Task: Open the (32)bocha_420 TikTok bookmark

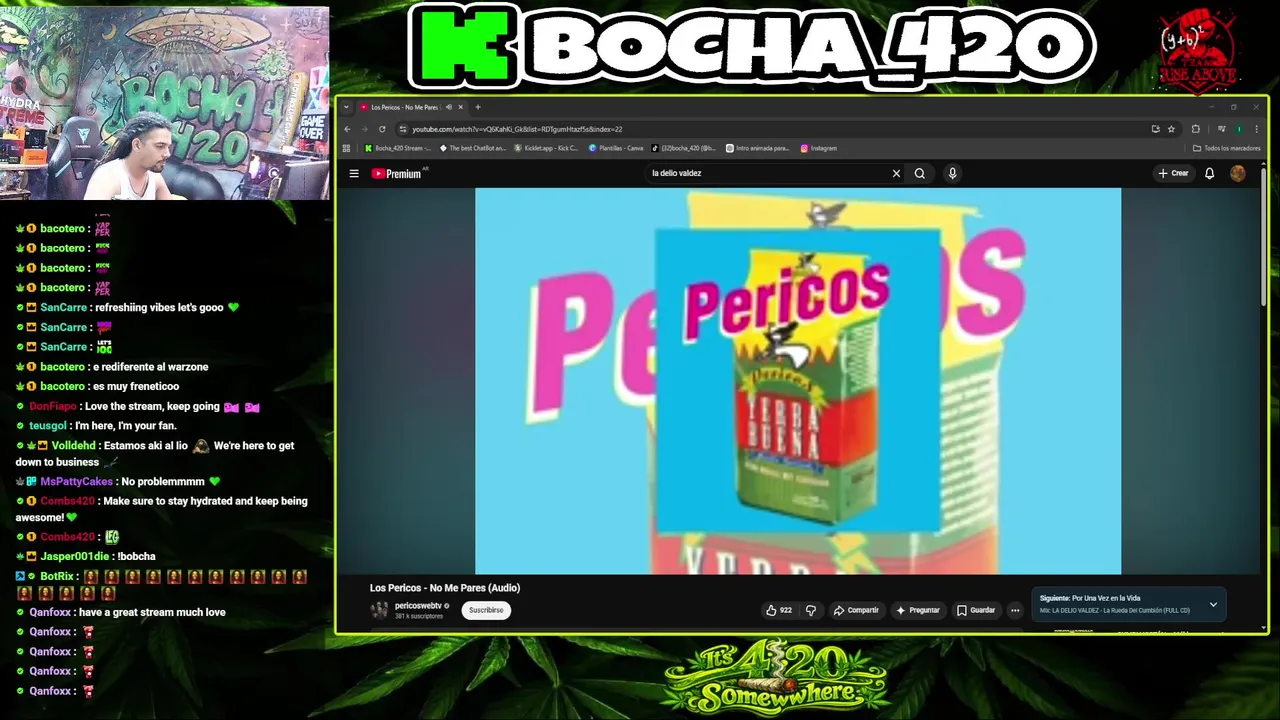Action: (684, 148)
